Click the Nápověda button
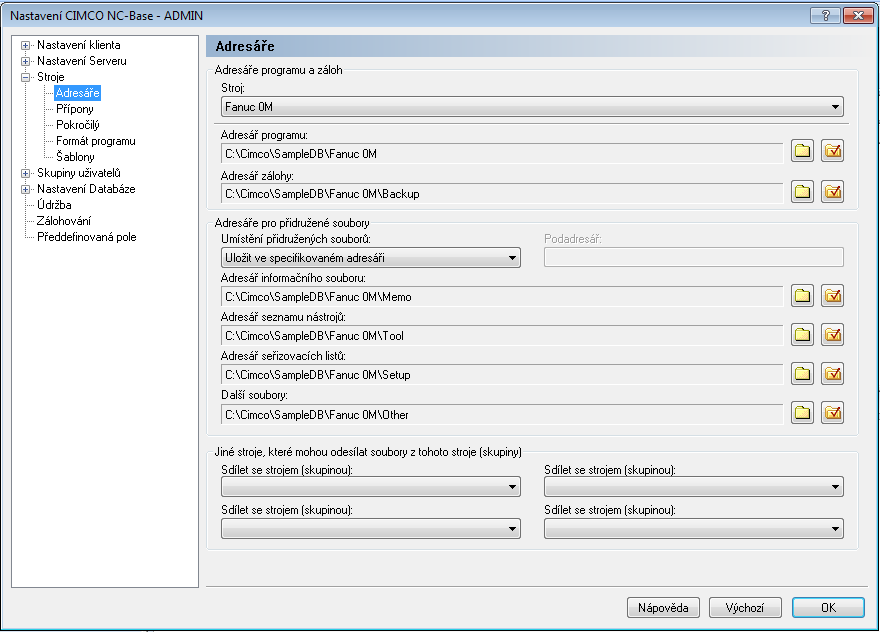 [663, 607]
